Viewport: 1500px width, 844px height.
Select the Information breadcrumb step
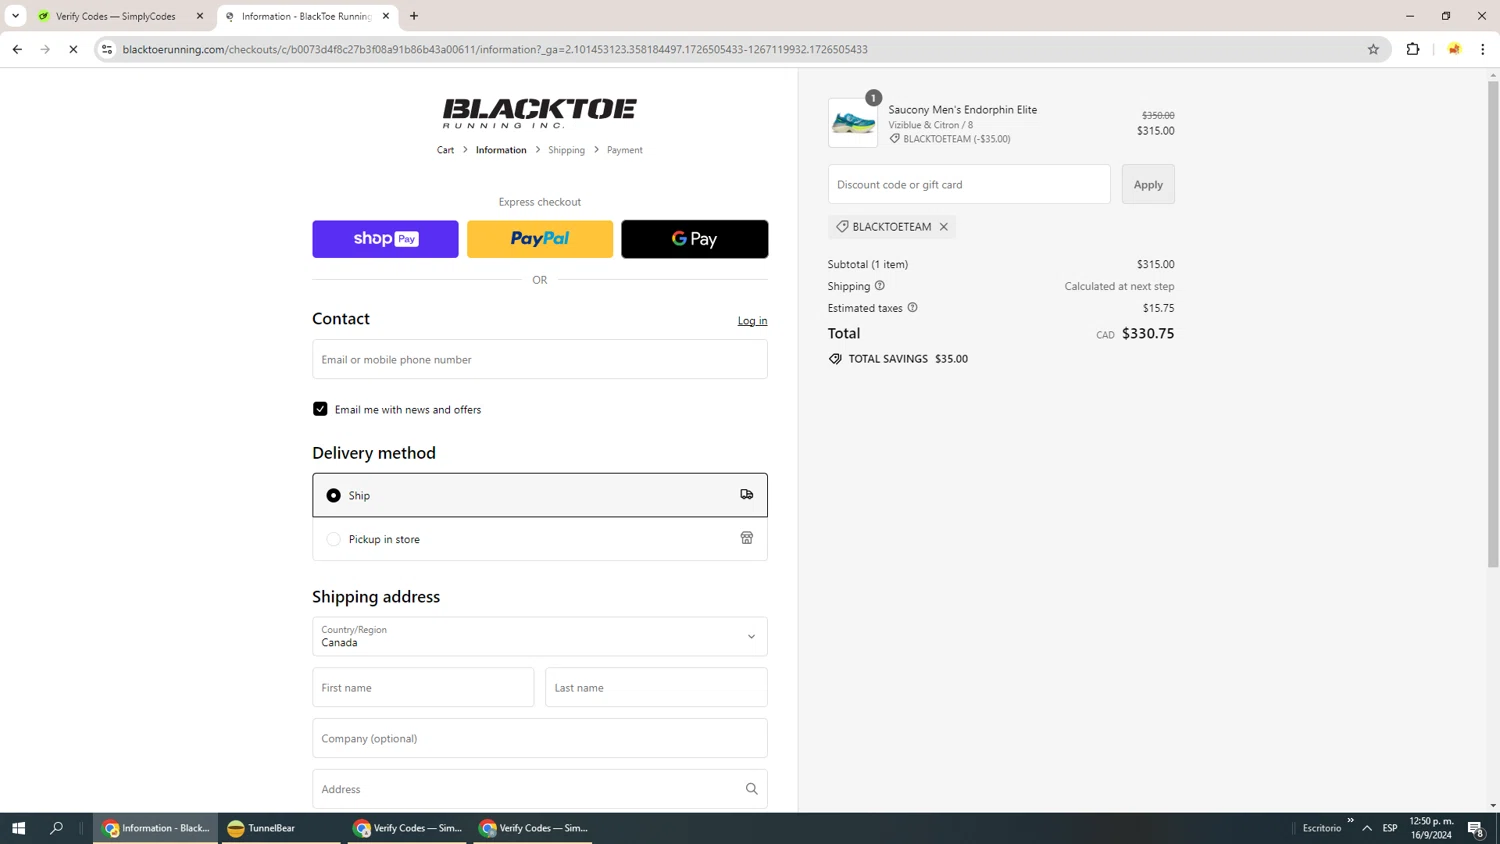[x=501, y=150]
